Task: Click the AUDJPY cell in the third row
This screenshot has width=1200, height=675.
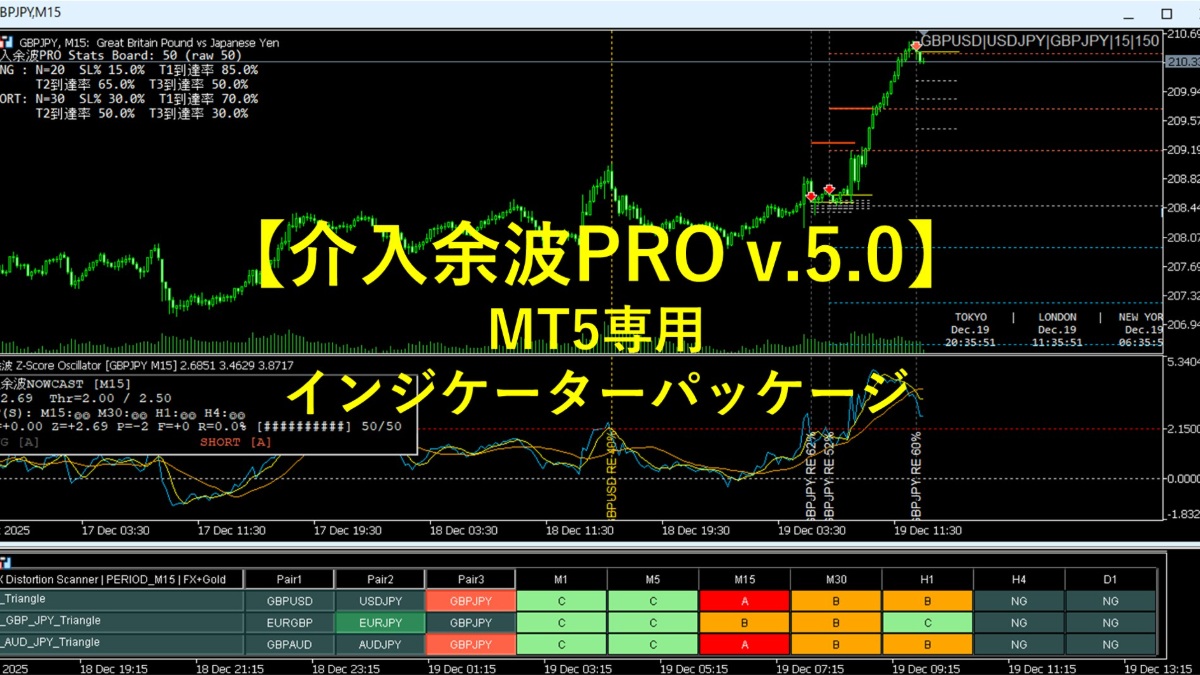Action: pos(379,644)
